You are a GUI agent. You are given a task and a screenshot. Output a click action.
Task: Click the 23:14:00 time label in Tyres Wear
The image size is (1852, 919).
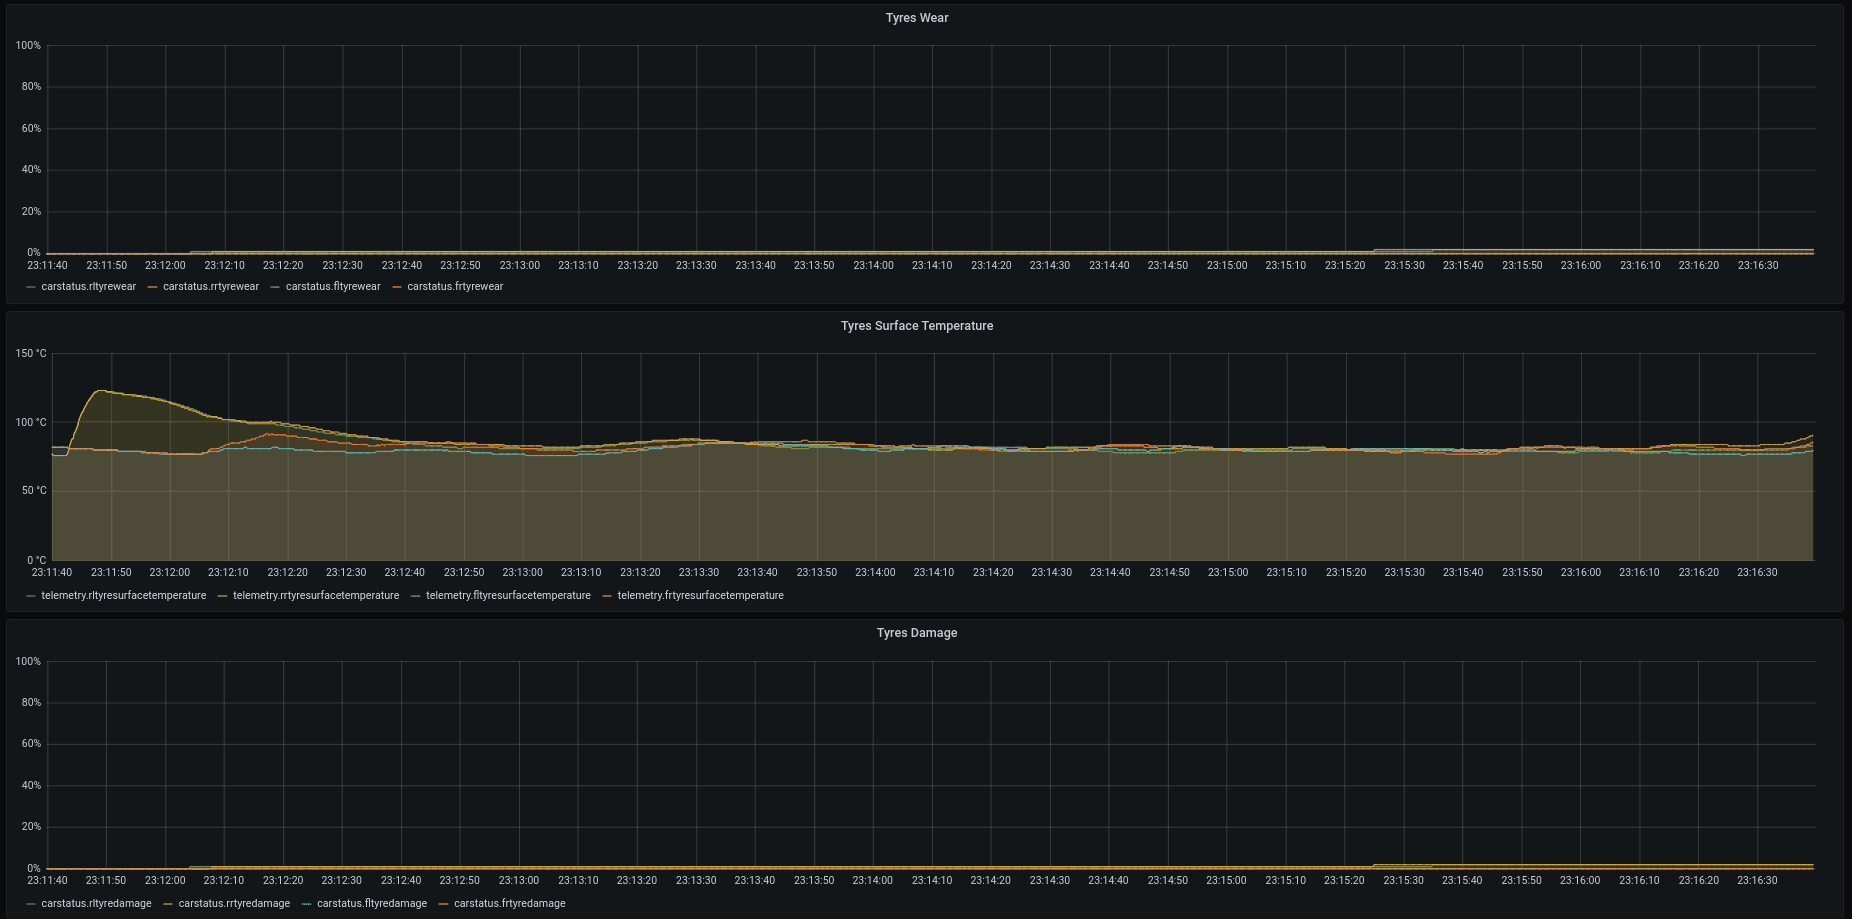point(873,266)
